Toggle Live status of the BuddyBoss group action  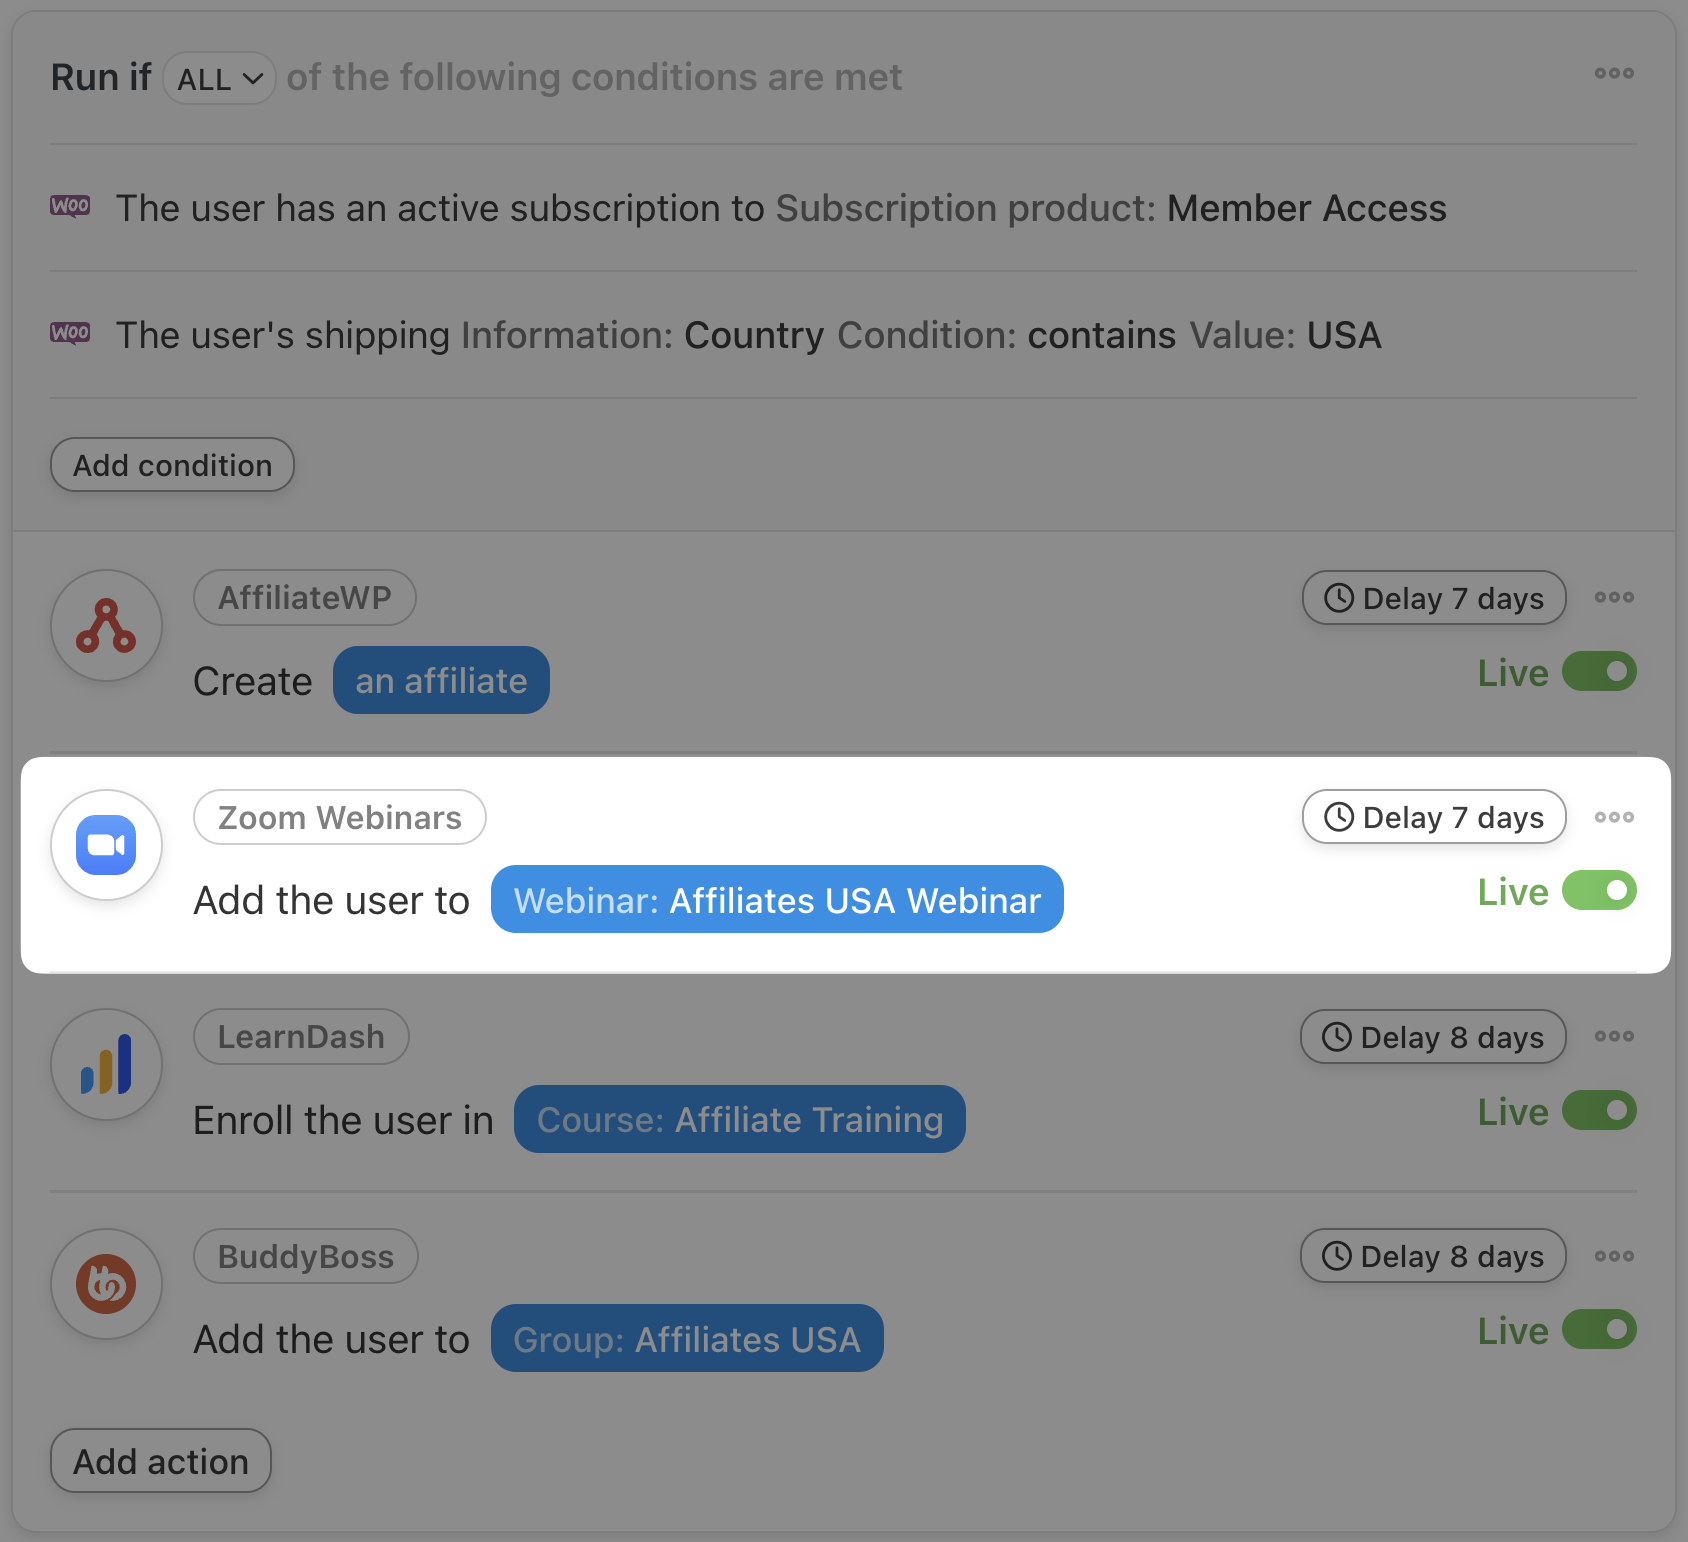coord(1599,1329)
